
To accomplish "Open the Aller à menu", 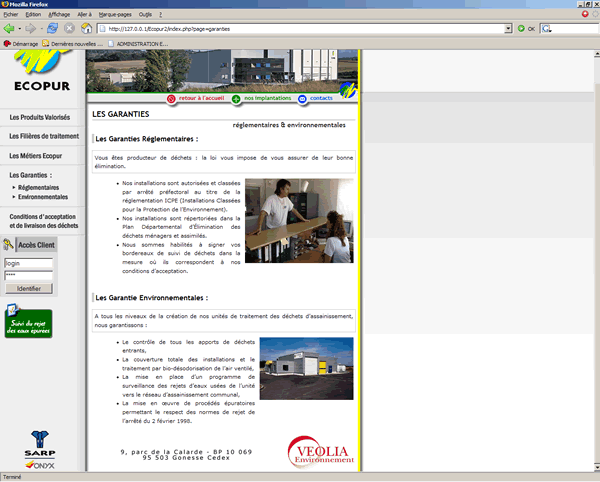I will [85, 15].
